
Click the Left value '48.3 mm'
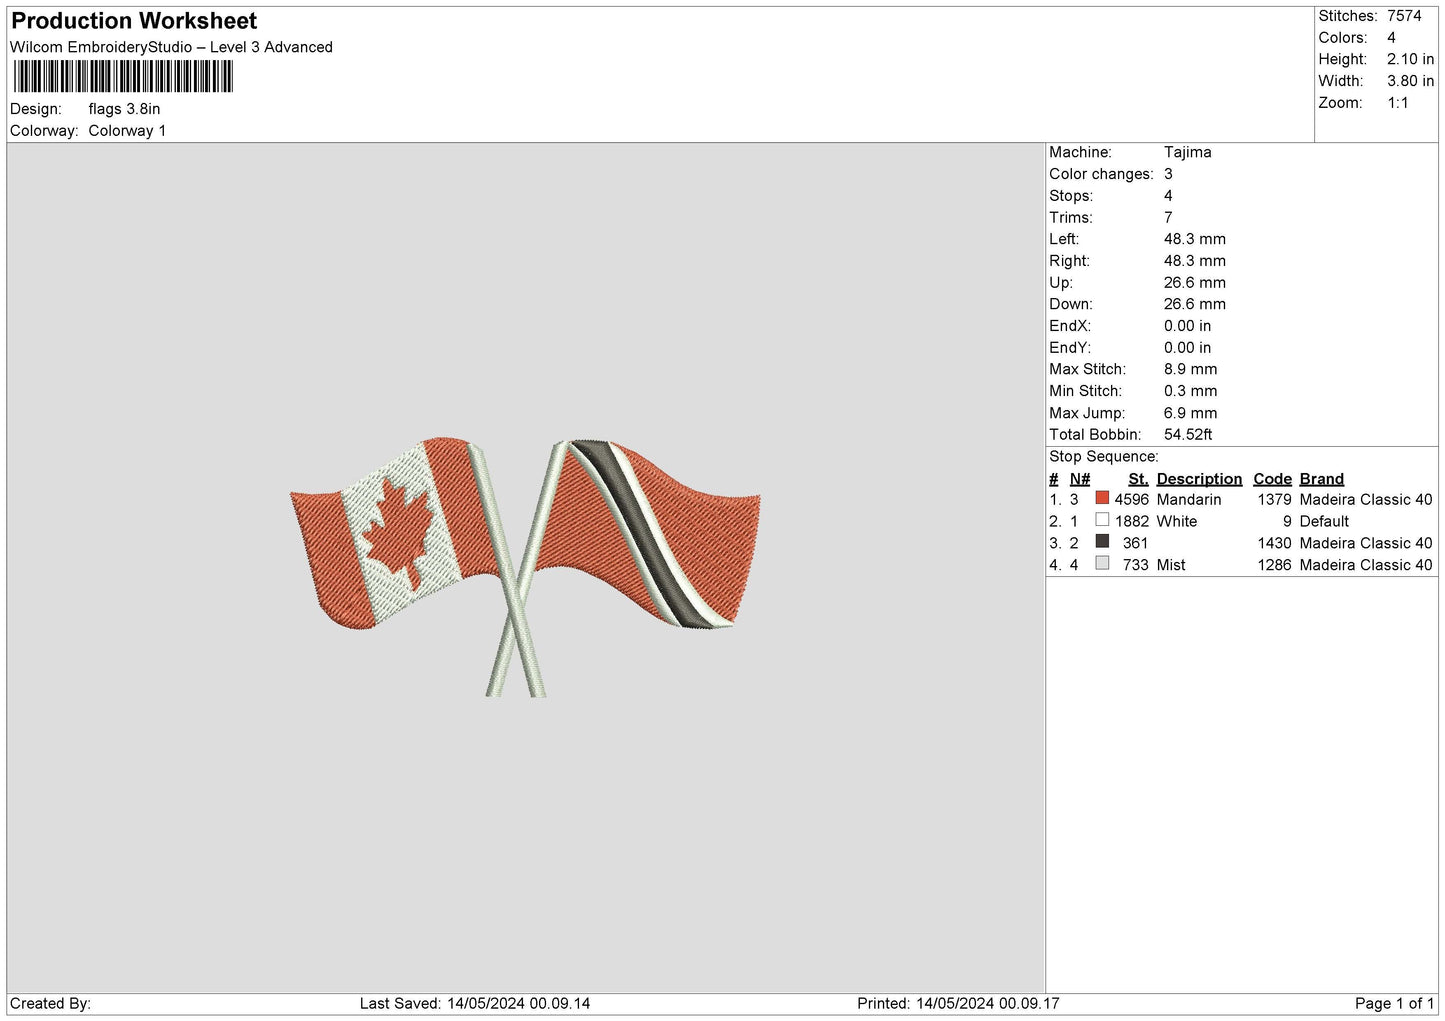click(x=1194, y=239)
